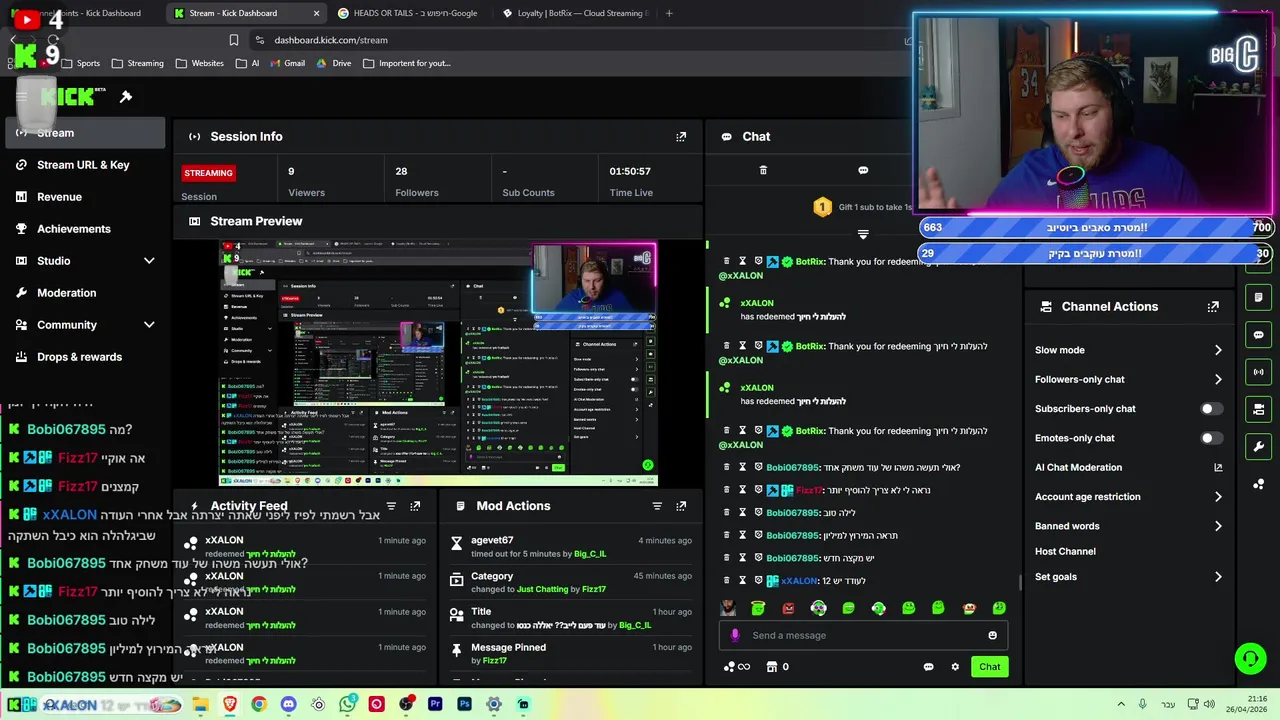The height and width of the screenshot is (720, 1280).
Task: Click the layout panels icon in right rail
Action: (x=1259, y=409)
